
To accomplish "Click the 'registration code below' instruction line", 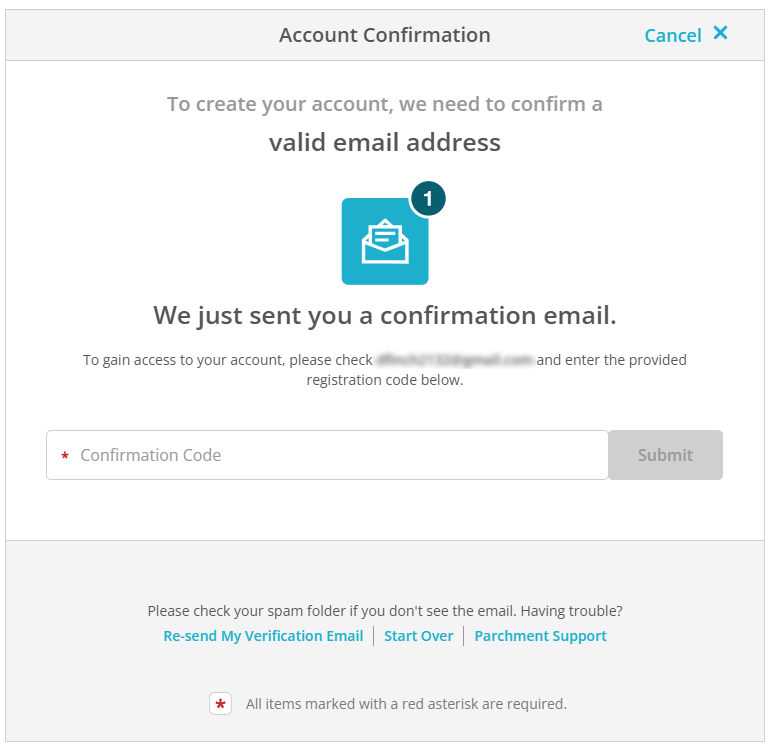I will [x=385, y=380].
